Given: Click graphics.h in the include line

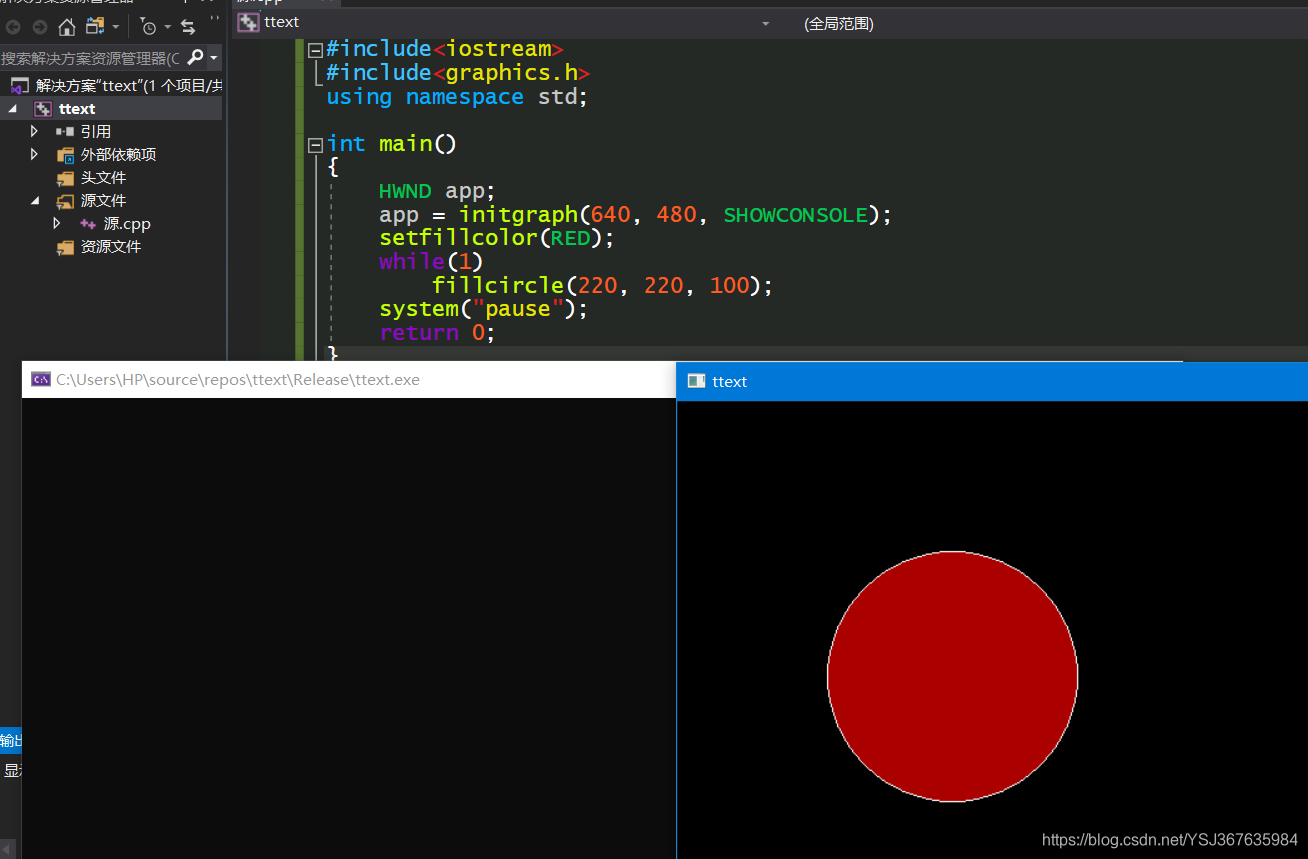Looking at the screenshot, I should (x=511, y=73).
